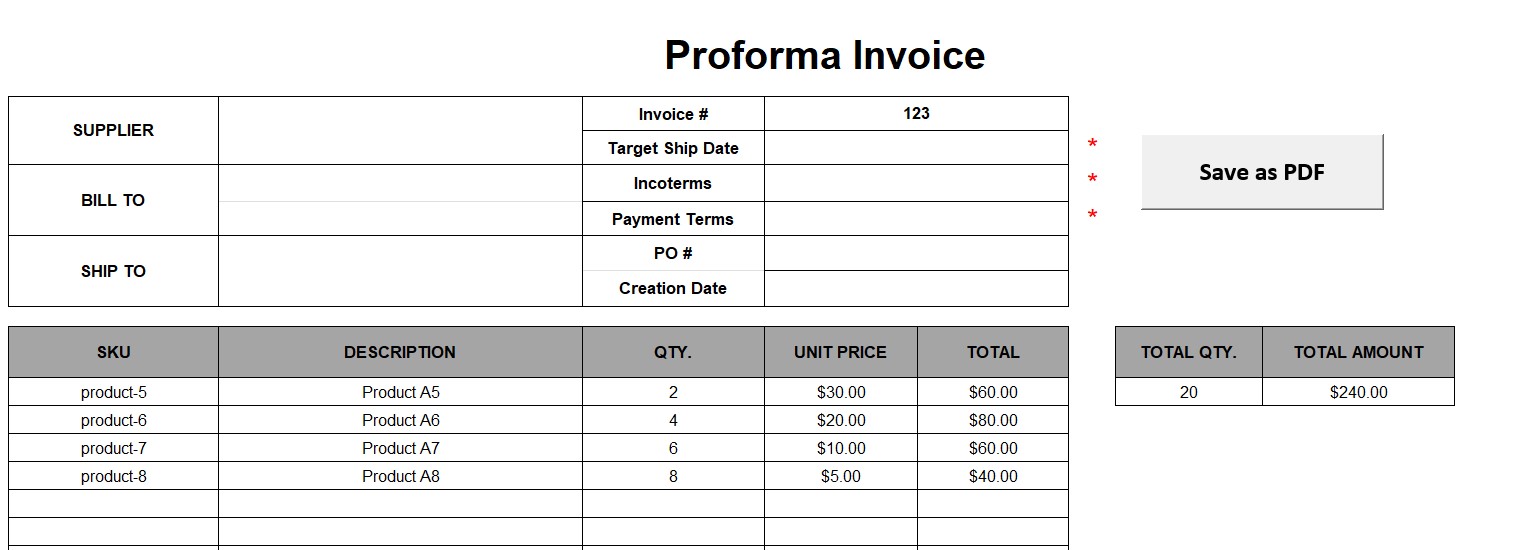The image size is (1525, 550).
Task: Click the Bill To address field
Action: pos(400,200)
